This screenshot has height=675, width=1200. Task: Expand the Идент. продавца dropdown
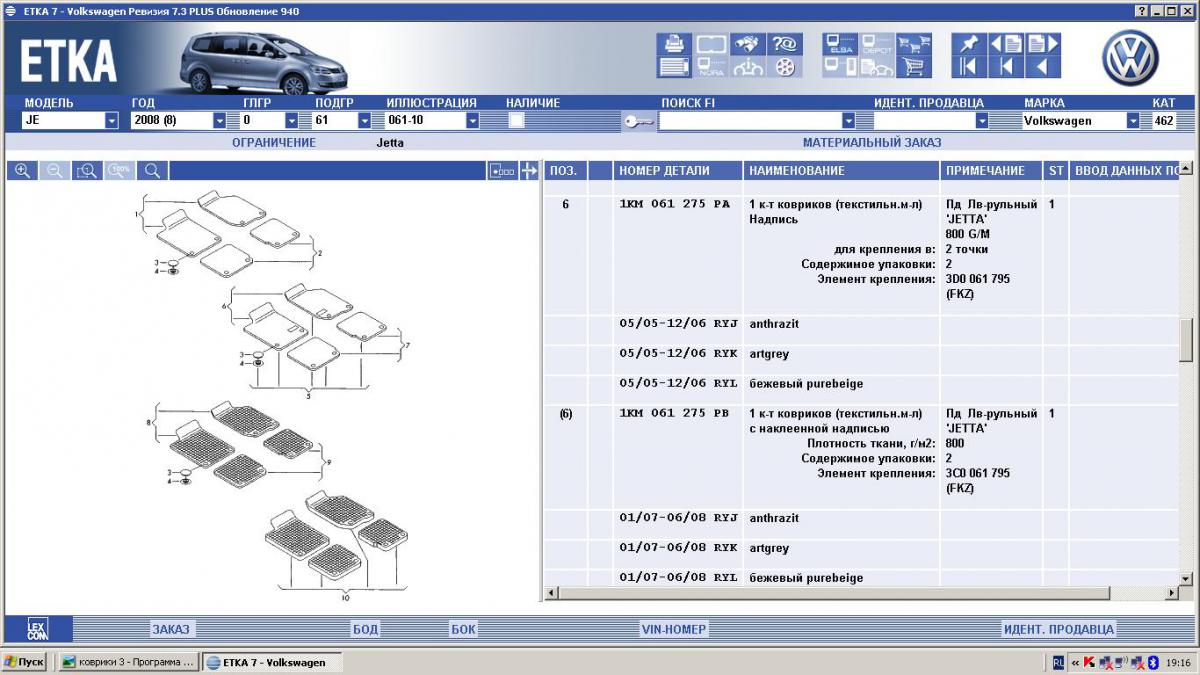coord(982,121)
